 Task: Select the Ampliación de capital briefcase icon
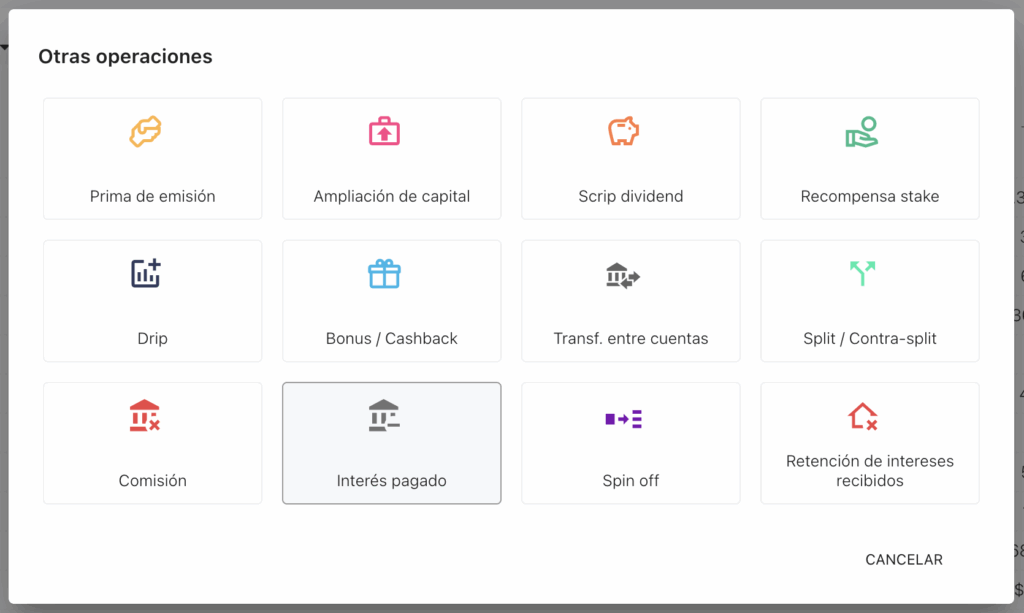384,132
